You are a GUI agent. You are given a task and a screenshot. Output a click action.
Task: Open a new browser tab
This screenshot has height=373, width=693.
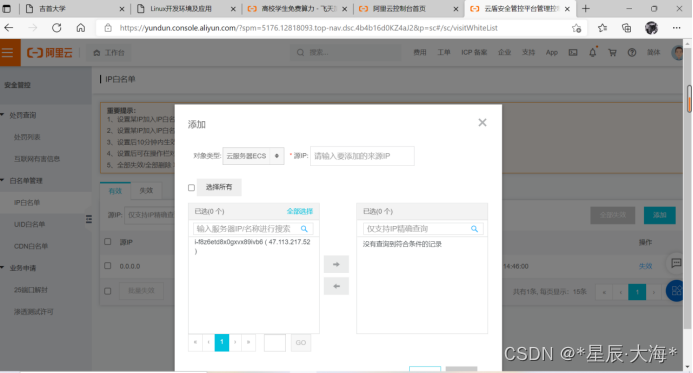586,9
